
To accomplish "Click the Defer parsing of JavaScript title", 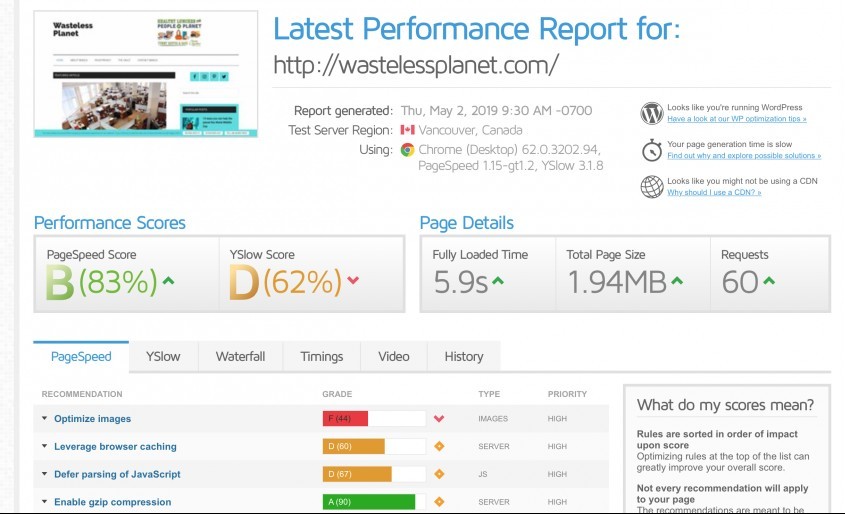I will pos(117,474).
